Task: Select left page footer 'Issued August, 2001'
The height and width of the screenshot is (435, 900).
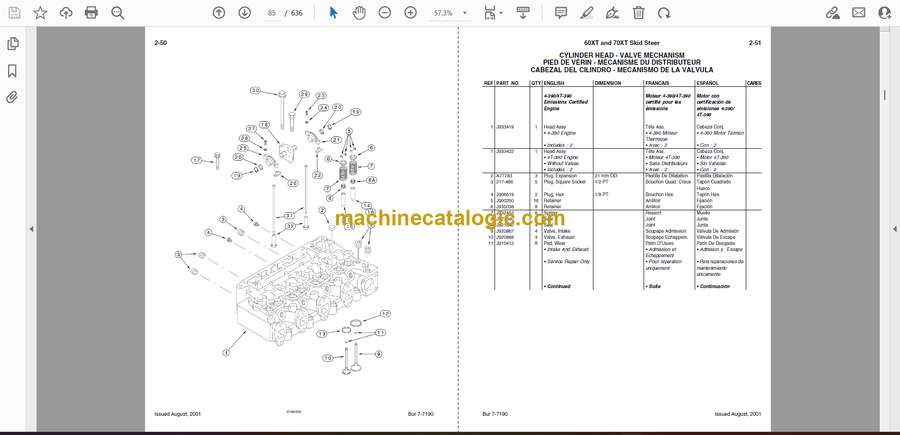Action: 177,414
